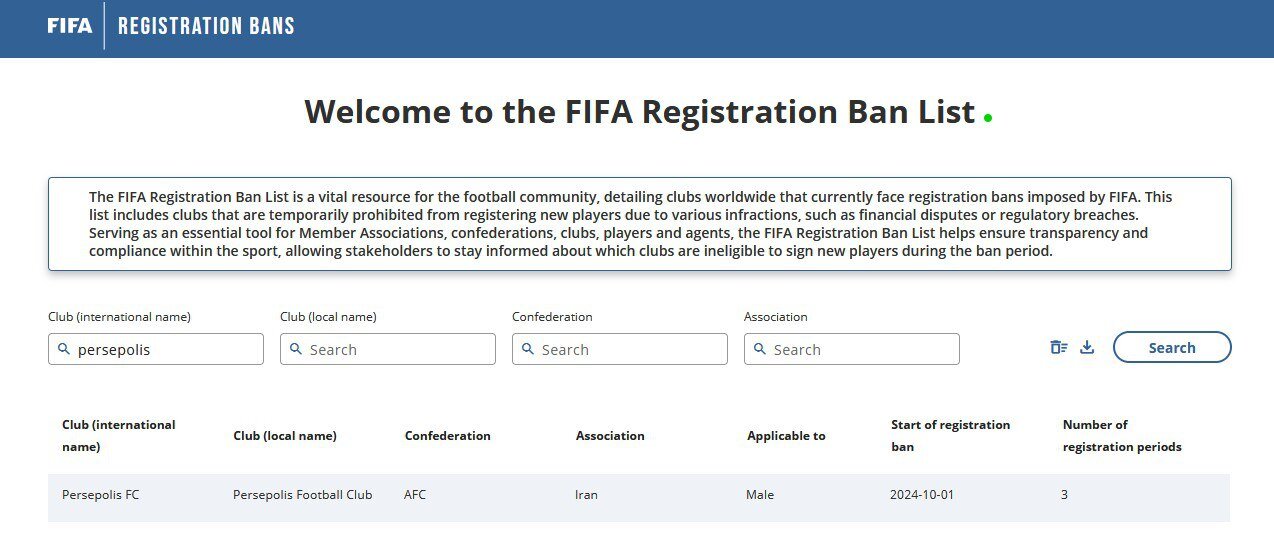Click the clear filters trash icon
1274x543 pixels.
pos(1058,348)
